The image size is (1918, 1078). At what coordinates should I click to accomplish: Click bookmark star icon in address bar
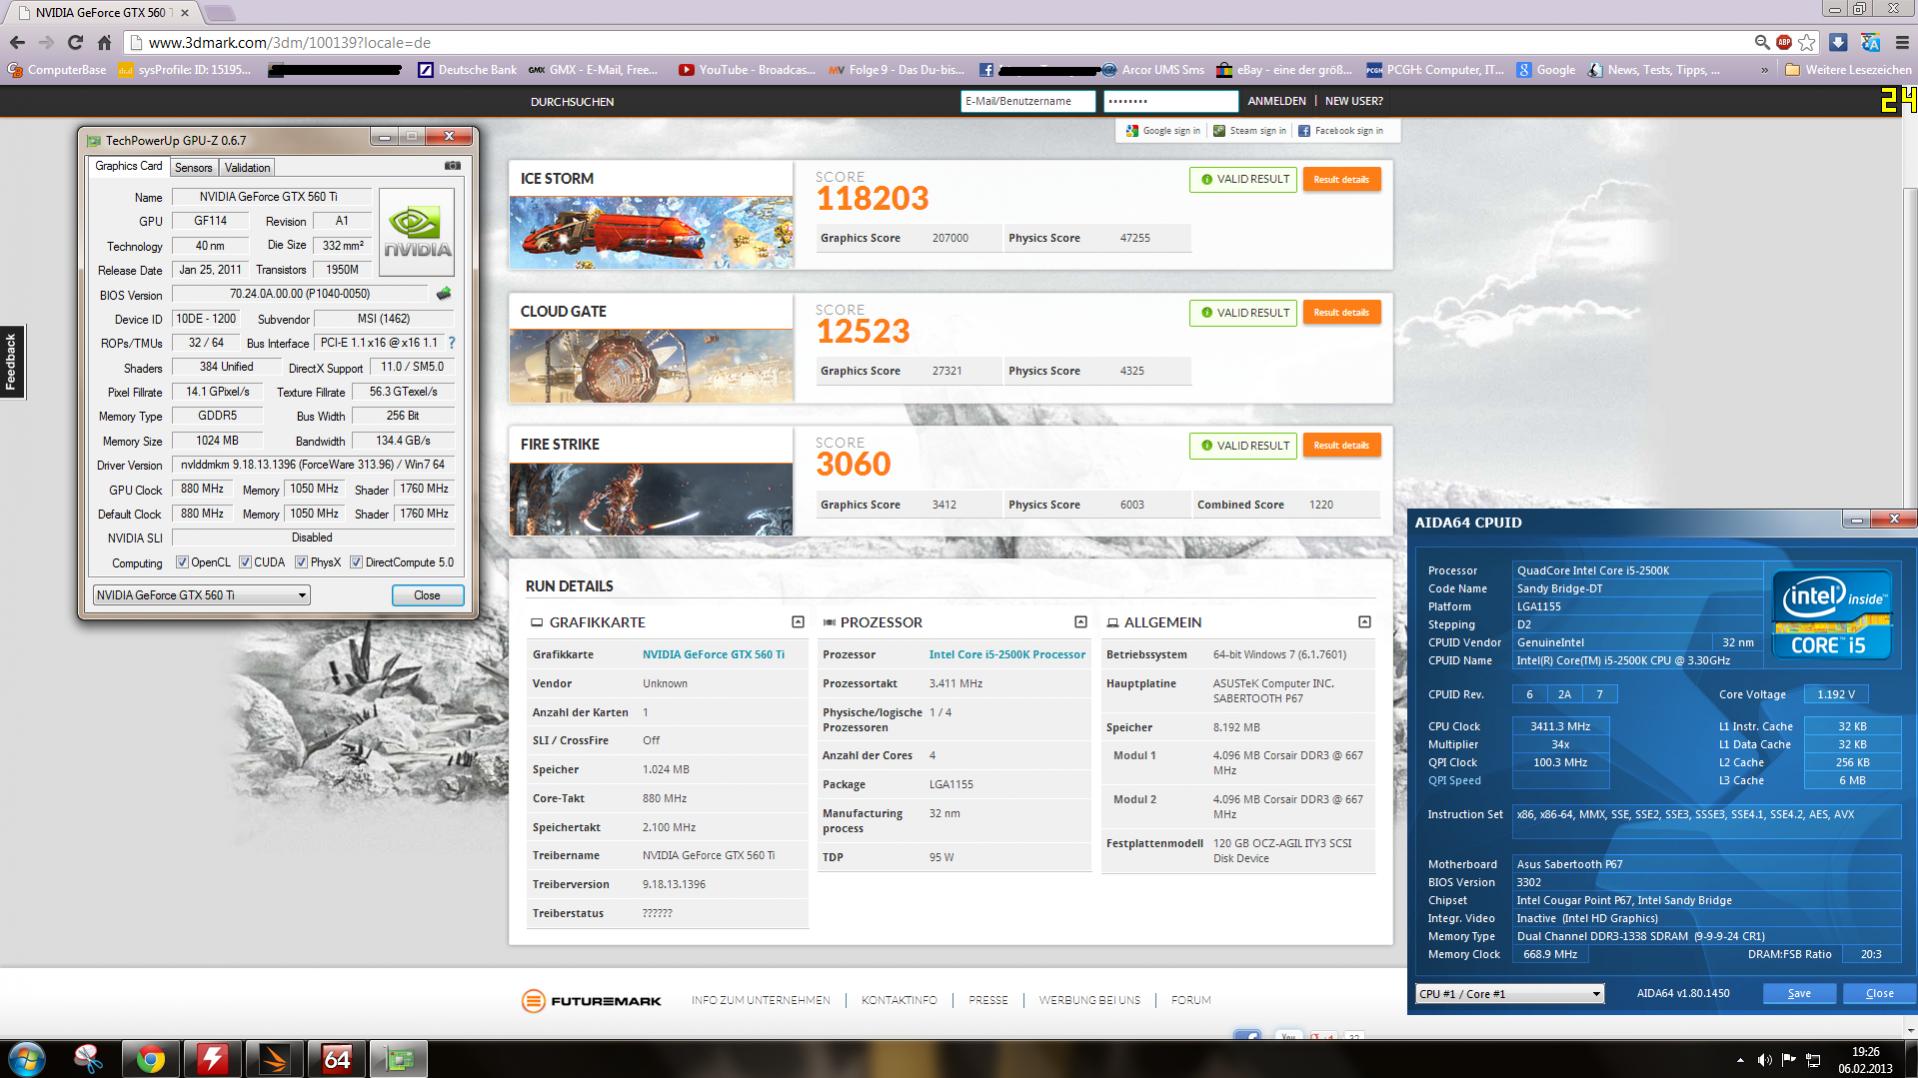tap(1807, 42)
